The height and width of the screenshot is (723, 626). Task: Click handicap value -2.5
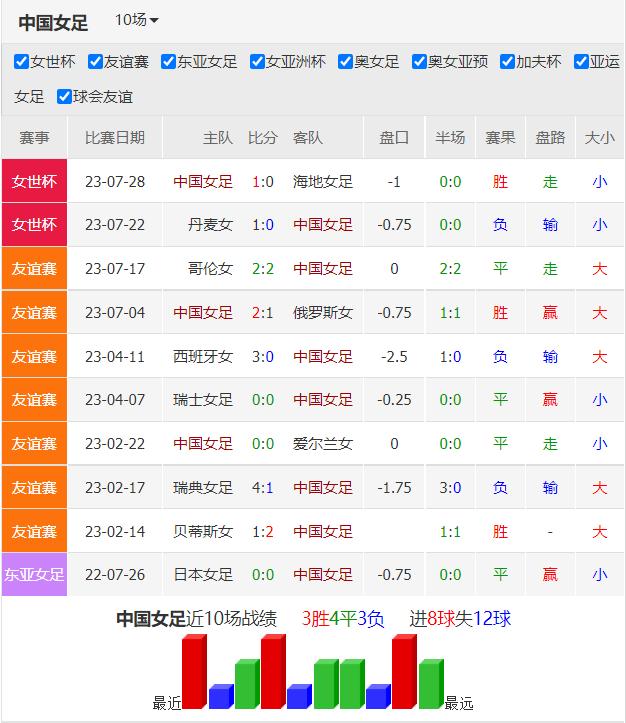click(394, 356)
